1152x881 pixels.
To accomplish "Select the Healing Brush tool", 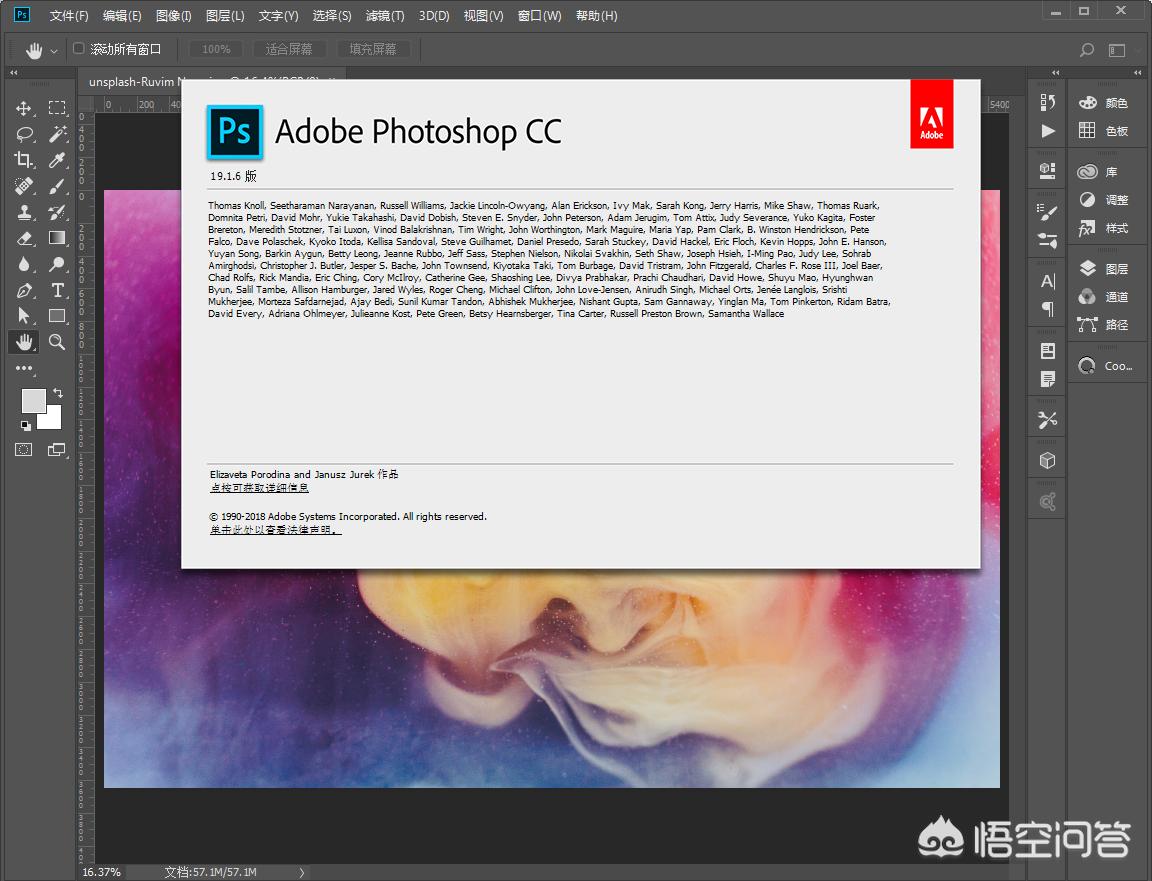I will [24, 187].
